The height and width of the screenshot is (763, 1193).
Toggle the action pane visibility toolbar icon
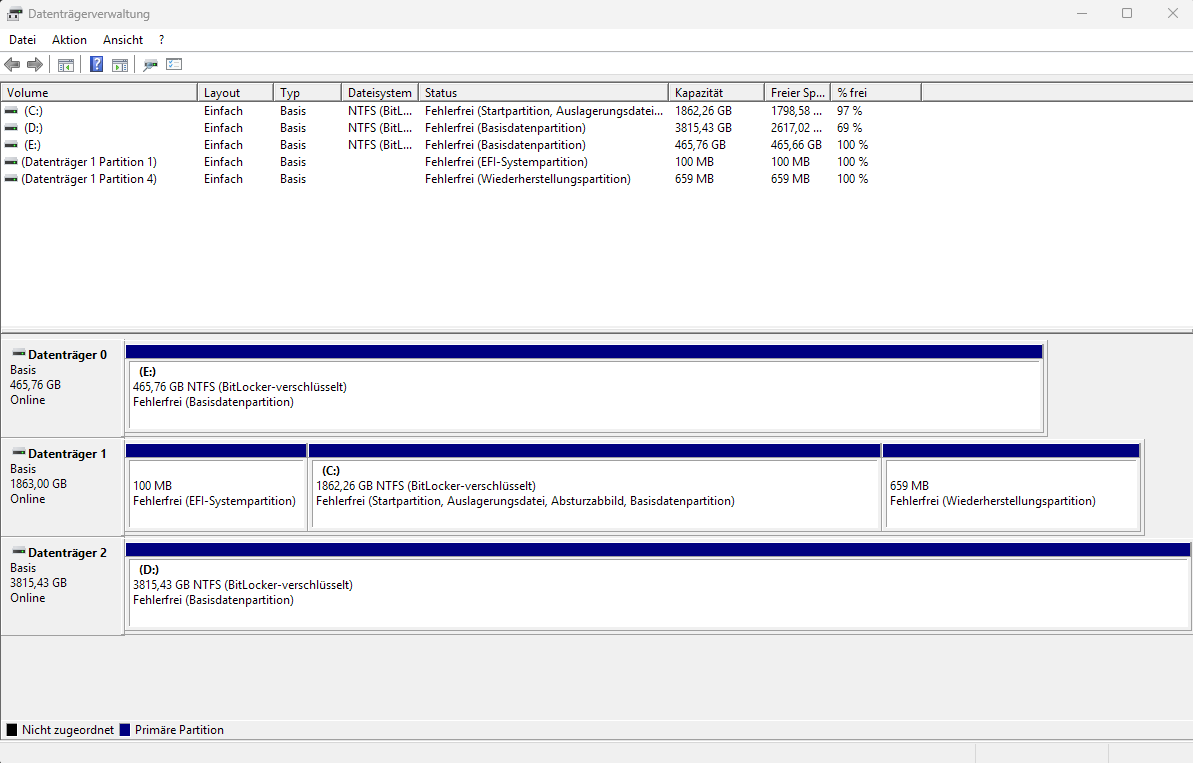(120, 64)
